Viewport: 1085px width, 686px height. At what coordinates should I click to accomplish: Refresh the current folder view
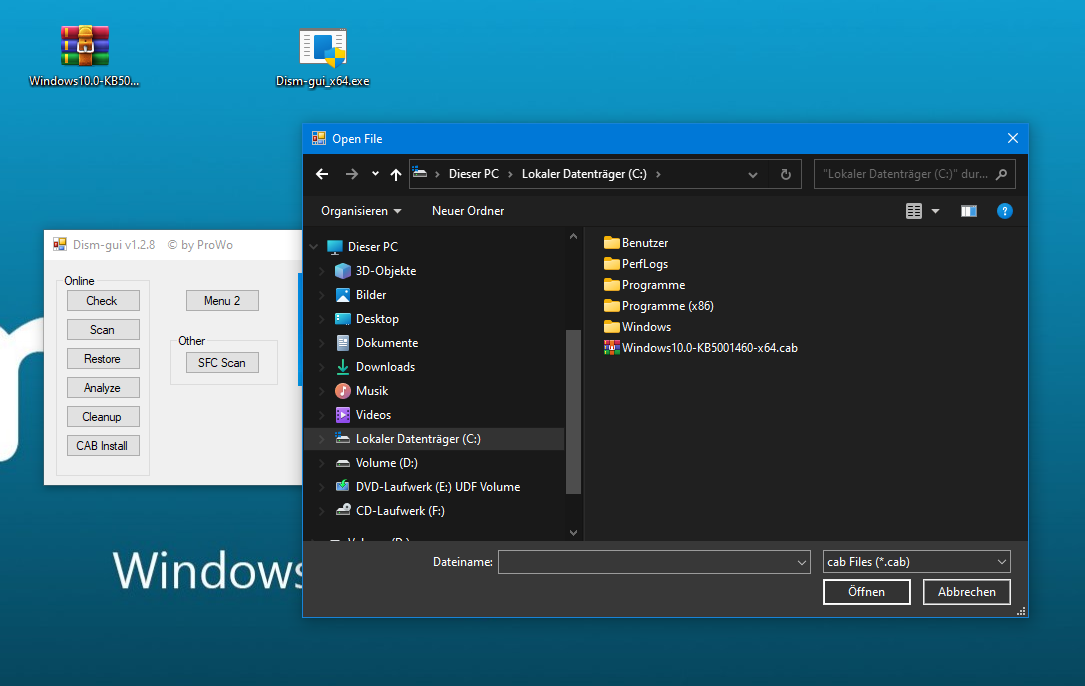[785, 174]
